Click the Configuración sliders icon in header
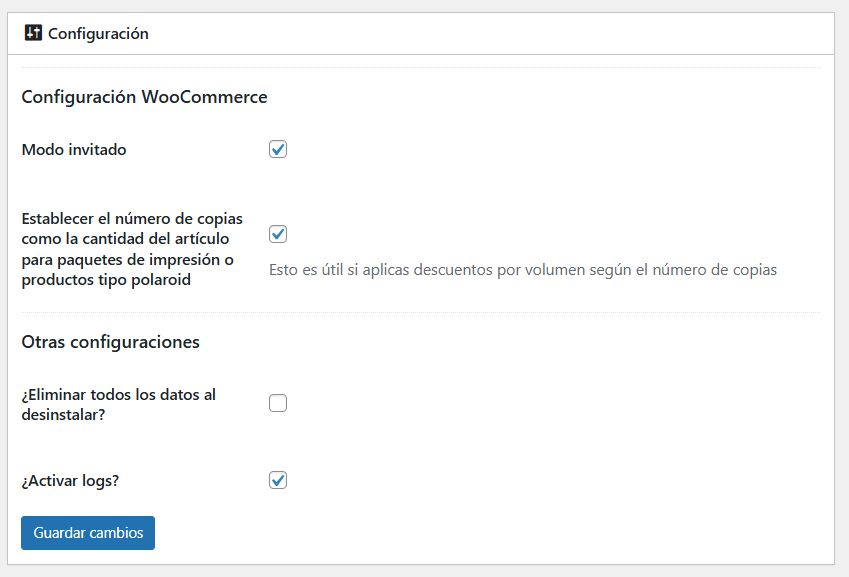 [x=33, y=33]
